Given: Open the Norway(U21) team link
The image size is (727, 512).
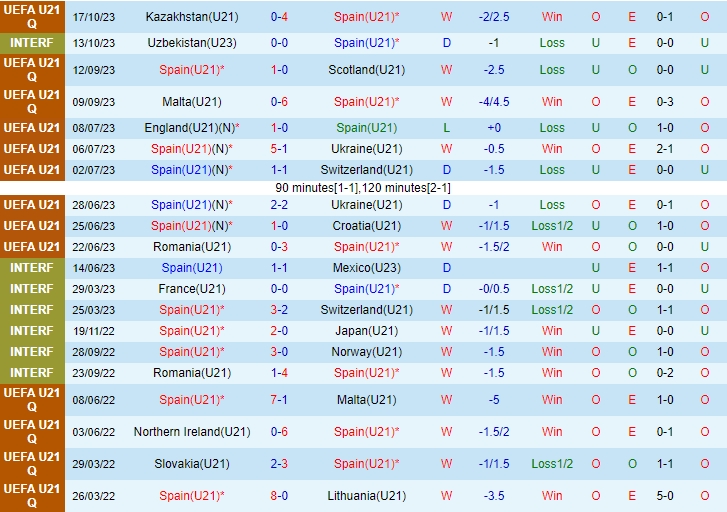Looking at the screenshot, I should pos(366,352).
